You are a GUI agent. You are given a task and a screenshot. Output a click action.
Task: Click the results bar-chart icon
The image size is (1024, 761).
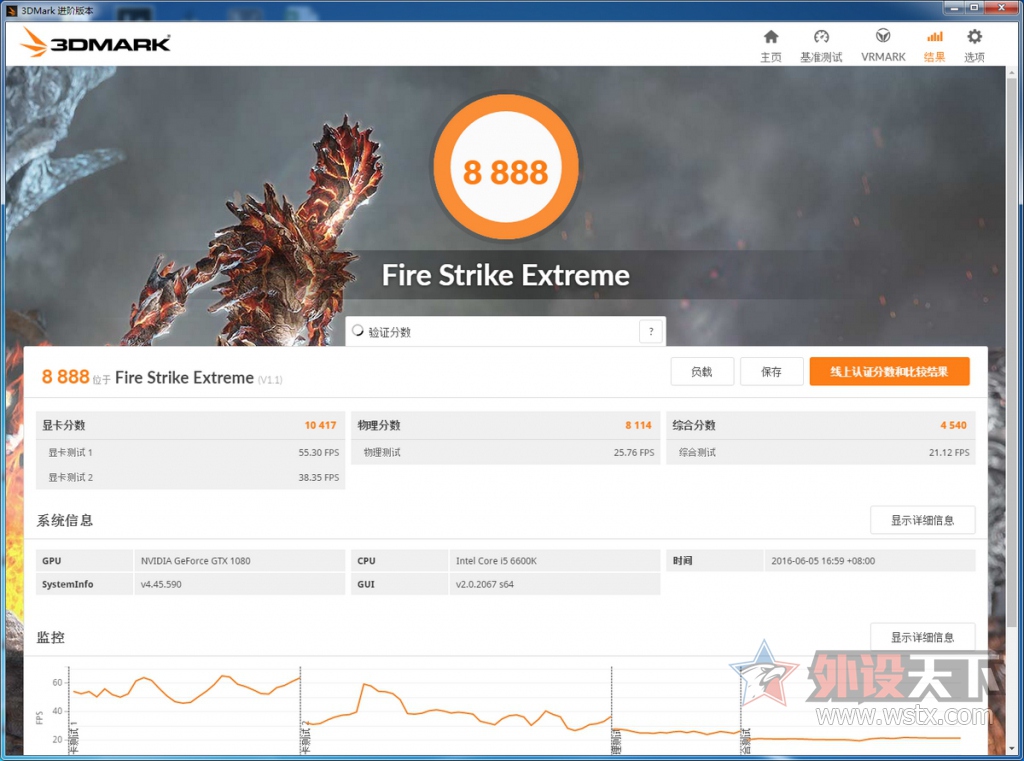coord(935,37)
